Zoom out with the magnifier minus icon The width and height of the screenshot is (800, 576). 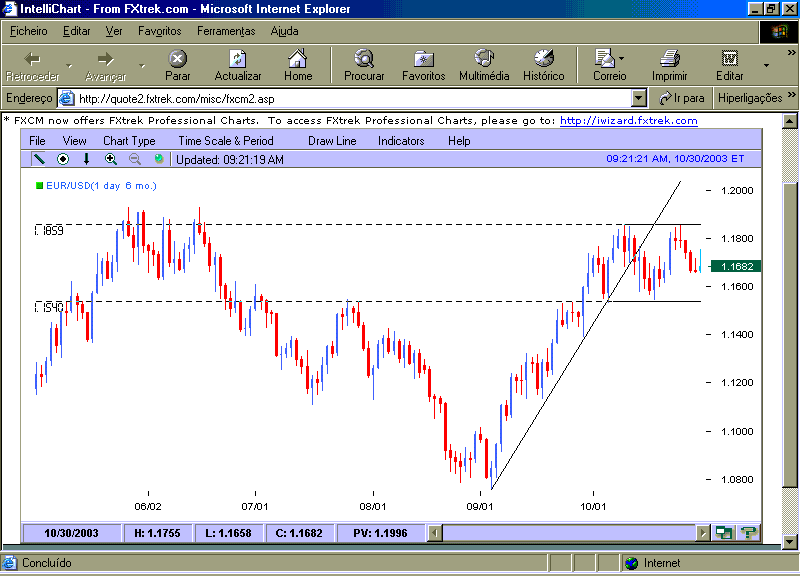[x=135, y=159]
